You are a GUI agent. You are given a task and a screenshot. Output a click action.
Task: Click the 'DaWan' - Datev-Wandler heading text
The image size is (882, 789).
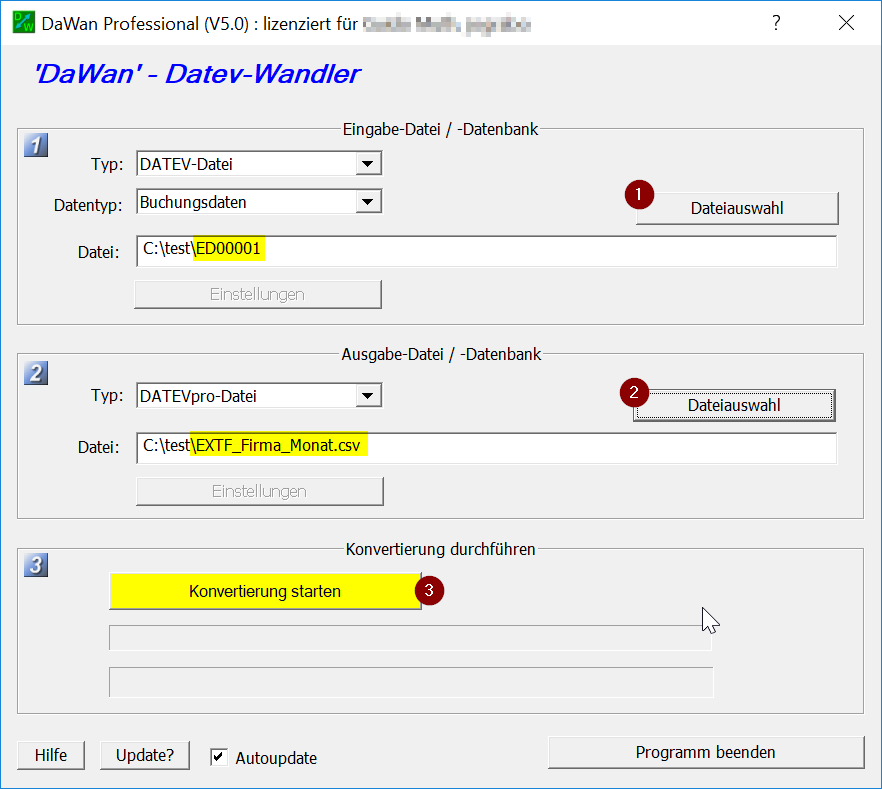coord(197,74)
